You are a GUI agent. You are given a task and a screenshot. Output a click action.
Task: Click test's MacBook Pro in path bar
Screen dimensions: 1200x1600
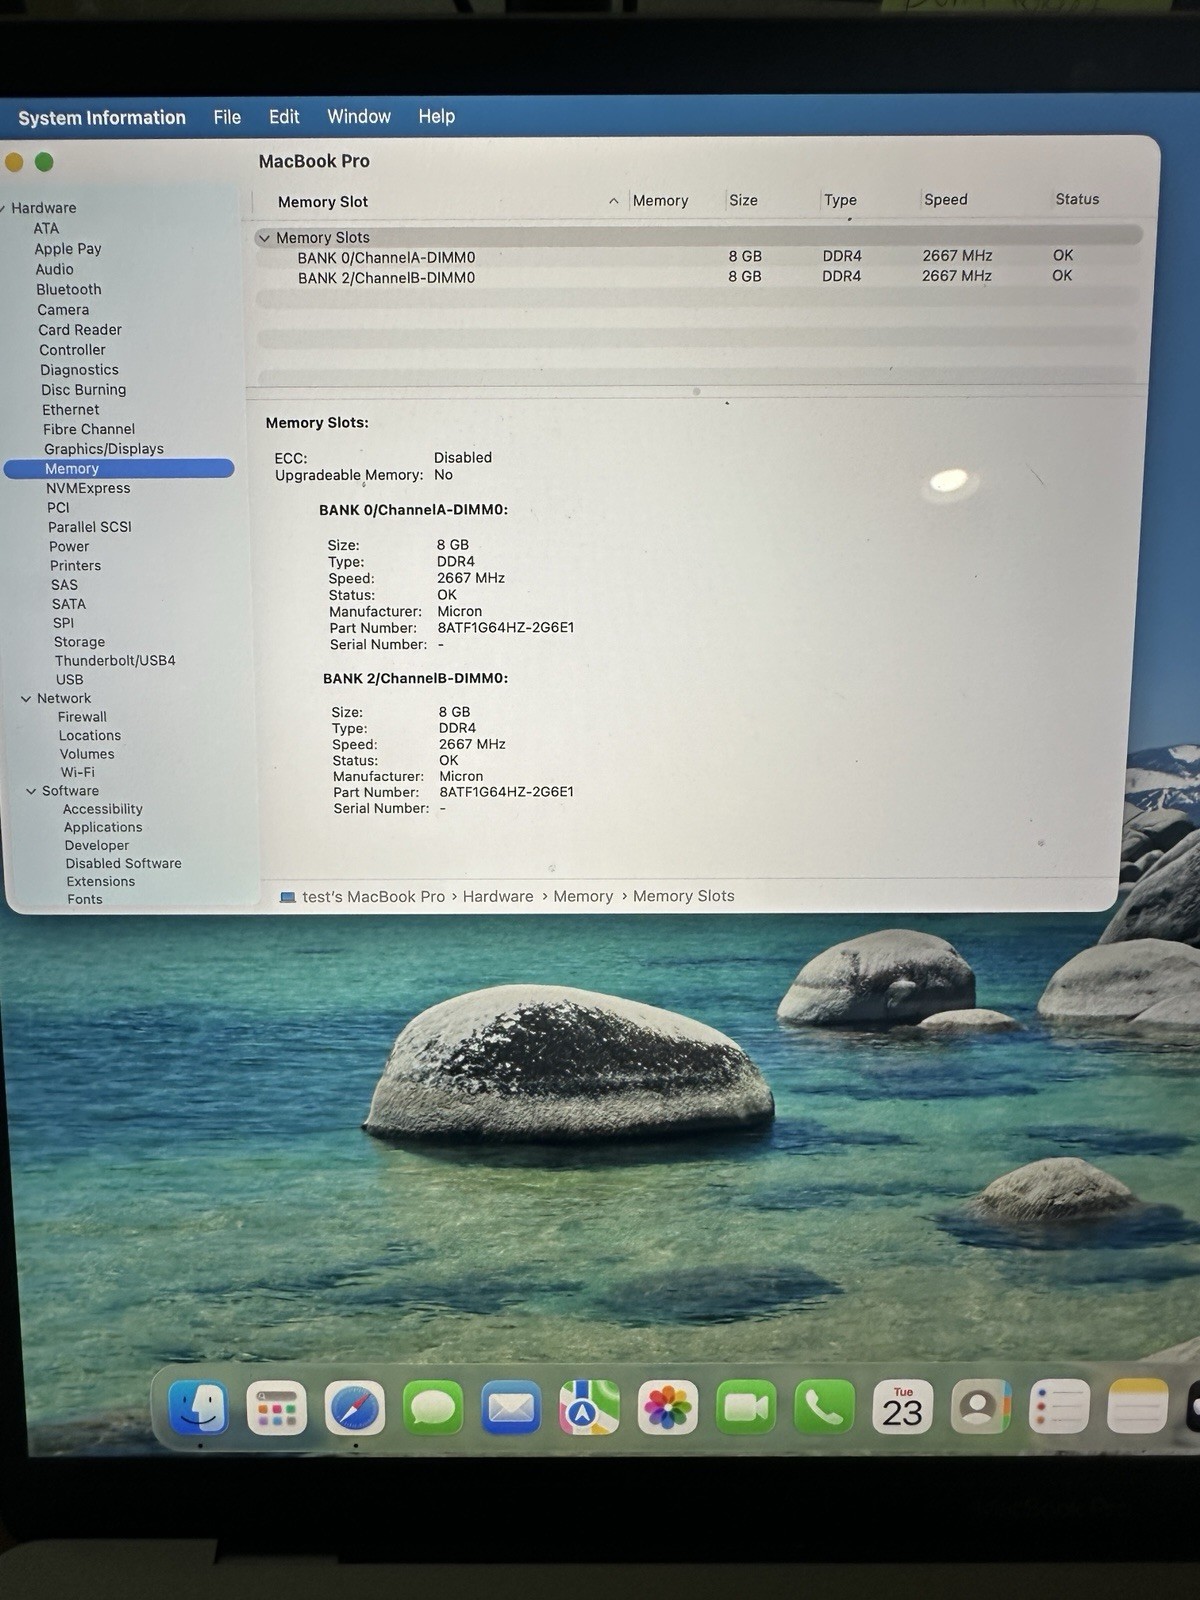373,897
